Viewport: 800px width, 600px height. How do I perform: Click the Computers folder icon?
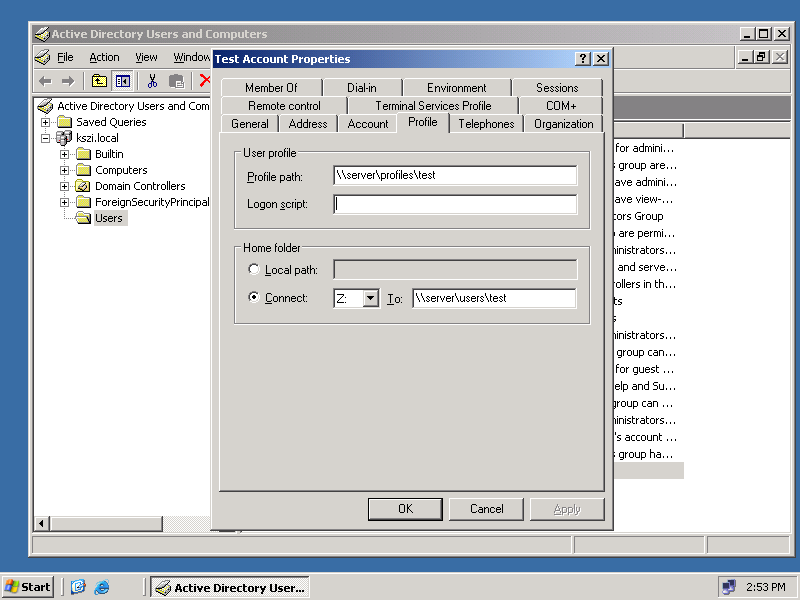[x=83, y=170]
